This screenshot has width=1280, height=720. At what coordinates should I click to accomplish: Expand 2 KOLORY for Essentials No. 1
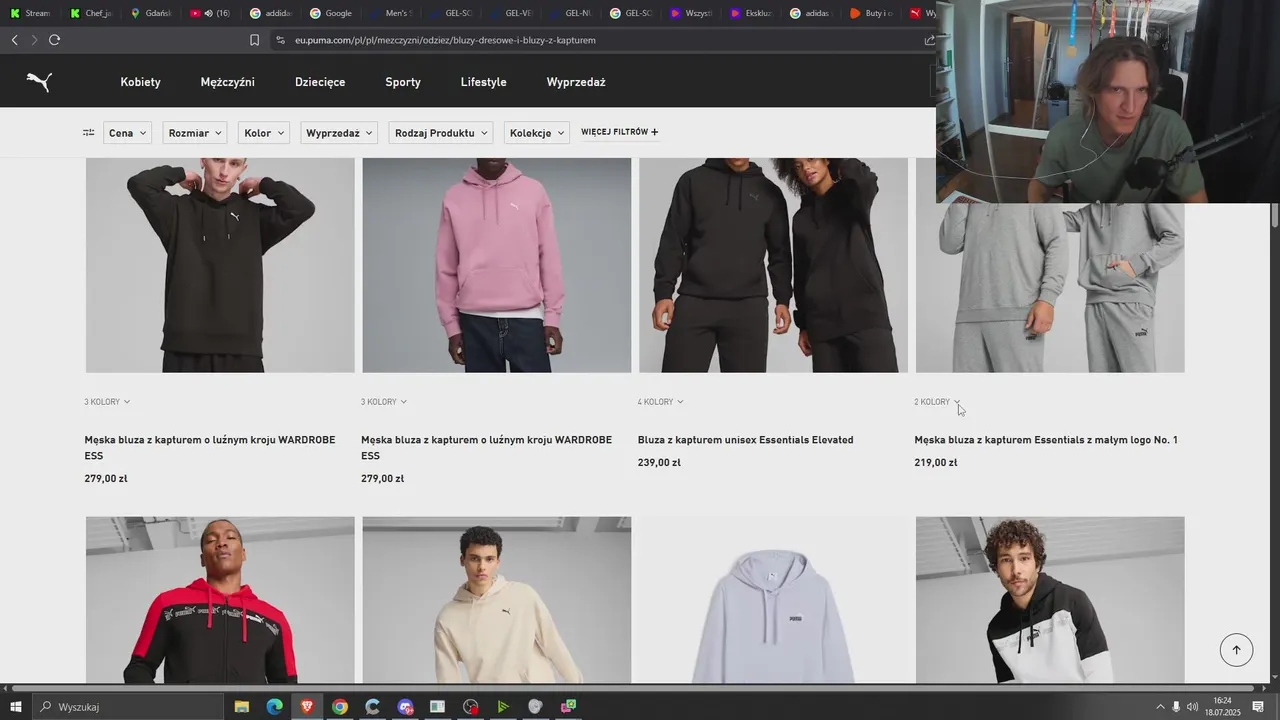[938, 402]
